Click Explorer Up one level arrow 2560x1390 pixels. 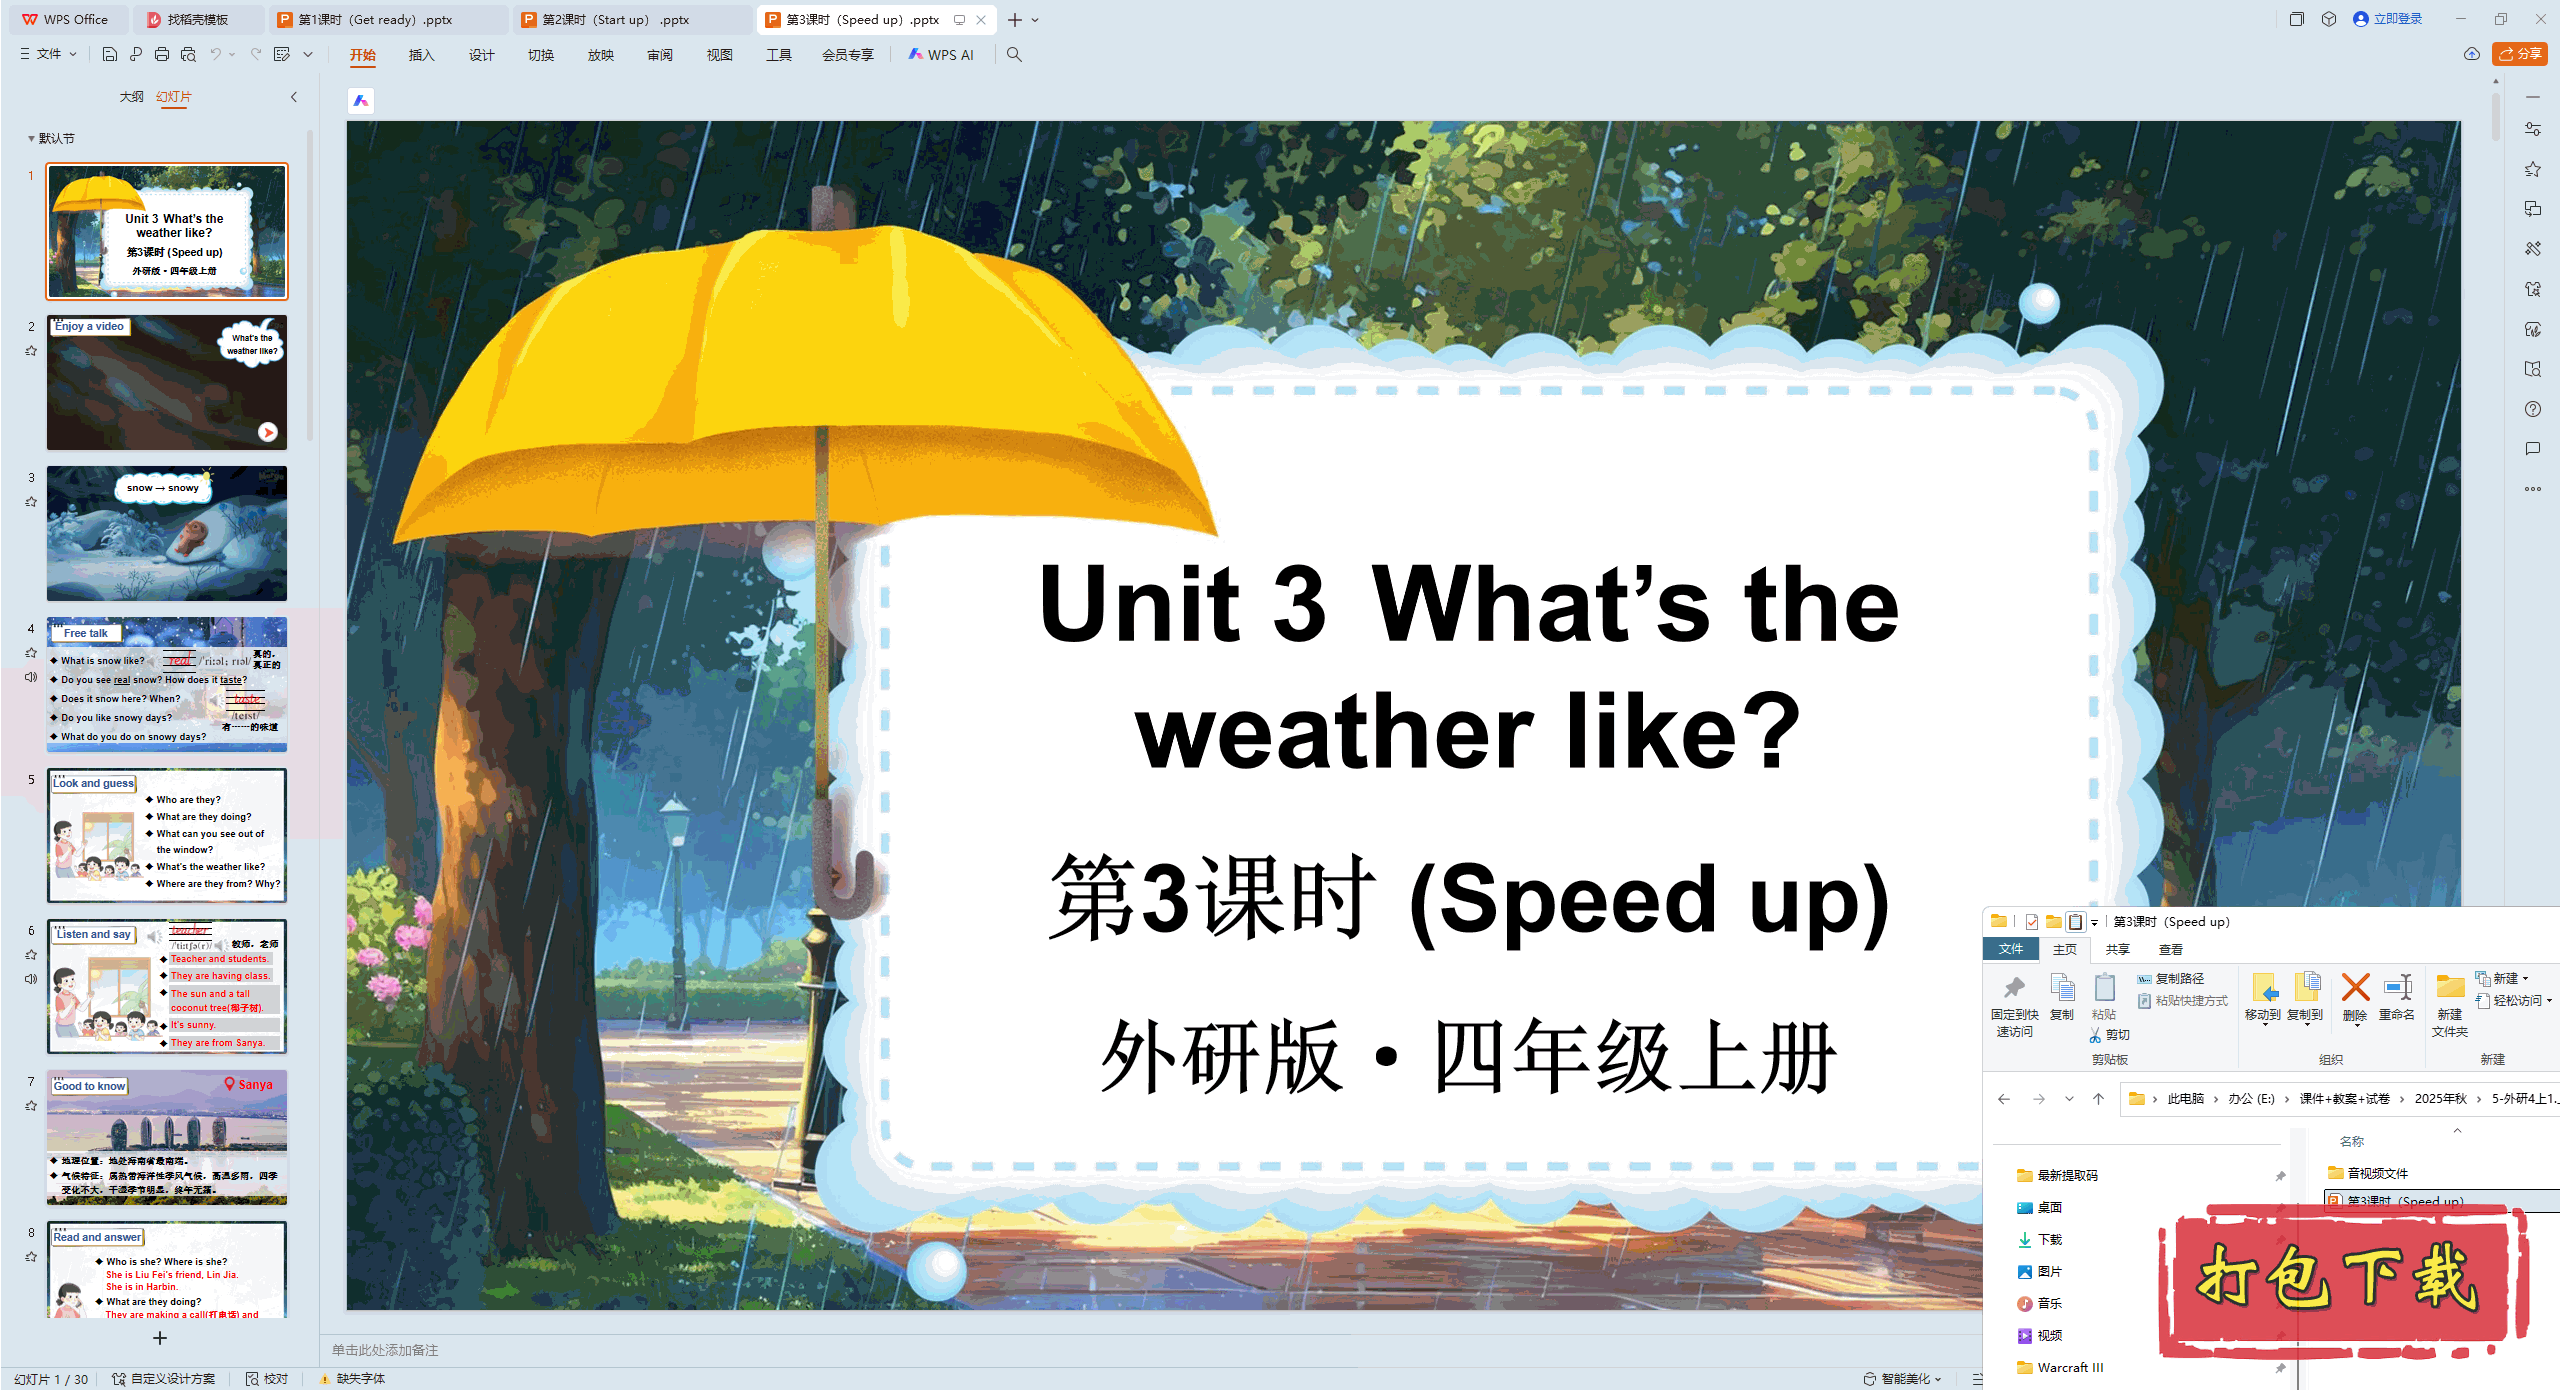[2098, 1099]
